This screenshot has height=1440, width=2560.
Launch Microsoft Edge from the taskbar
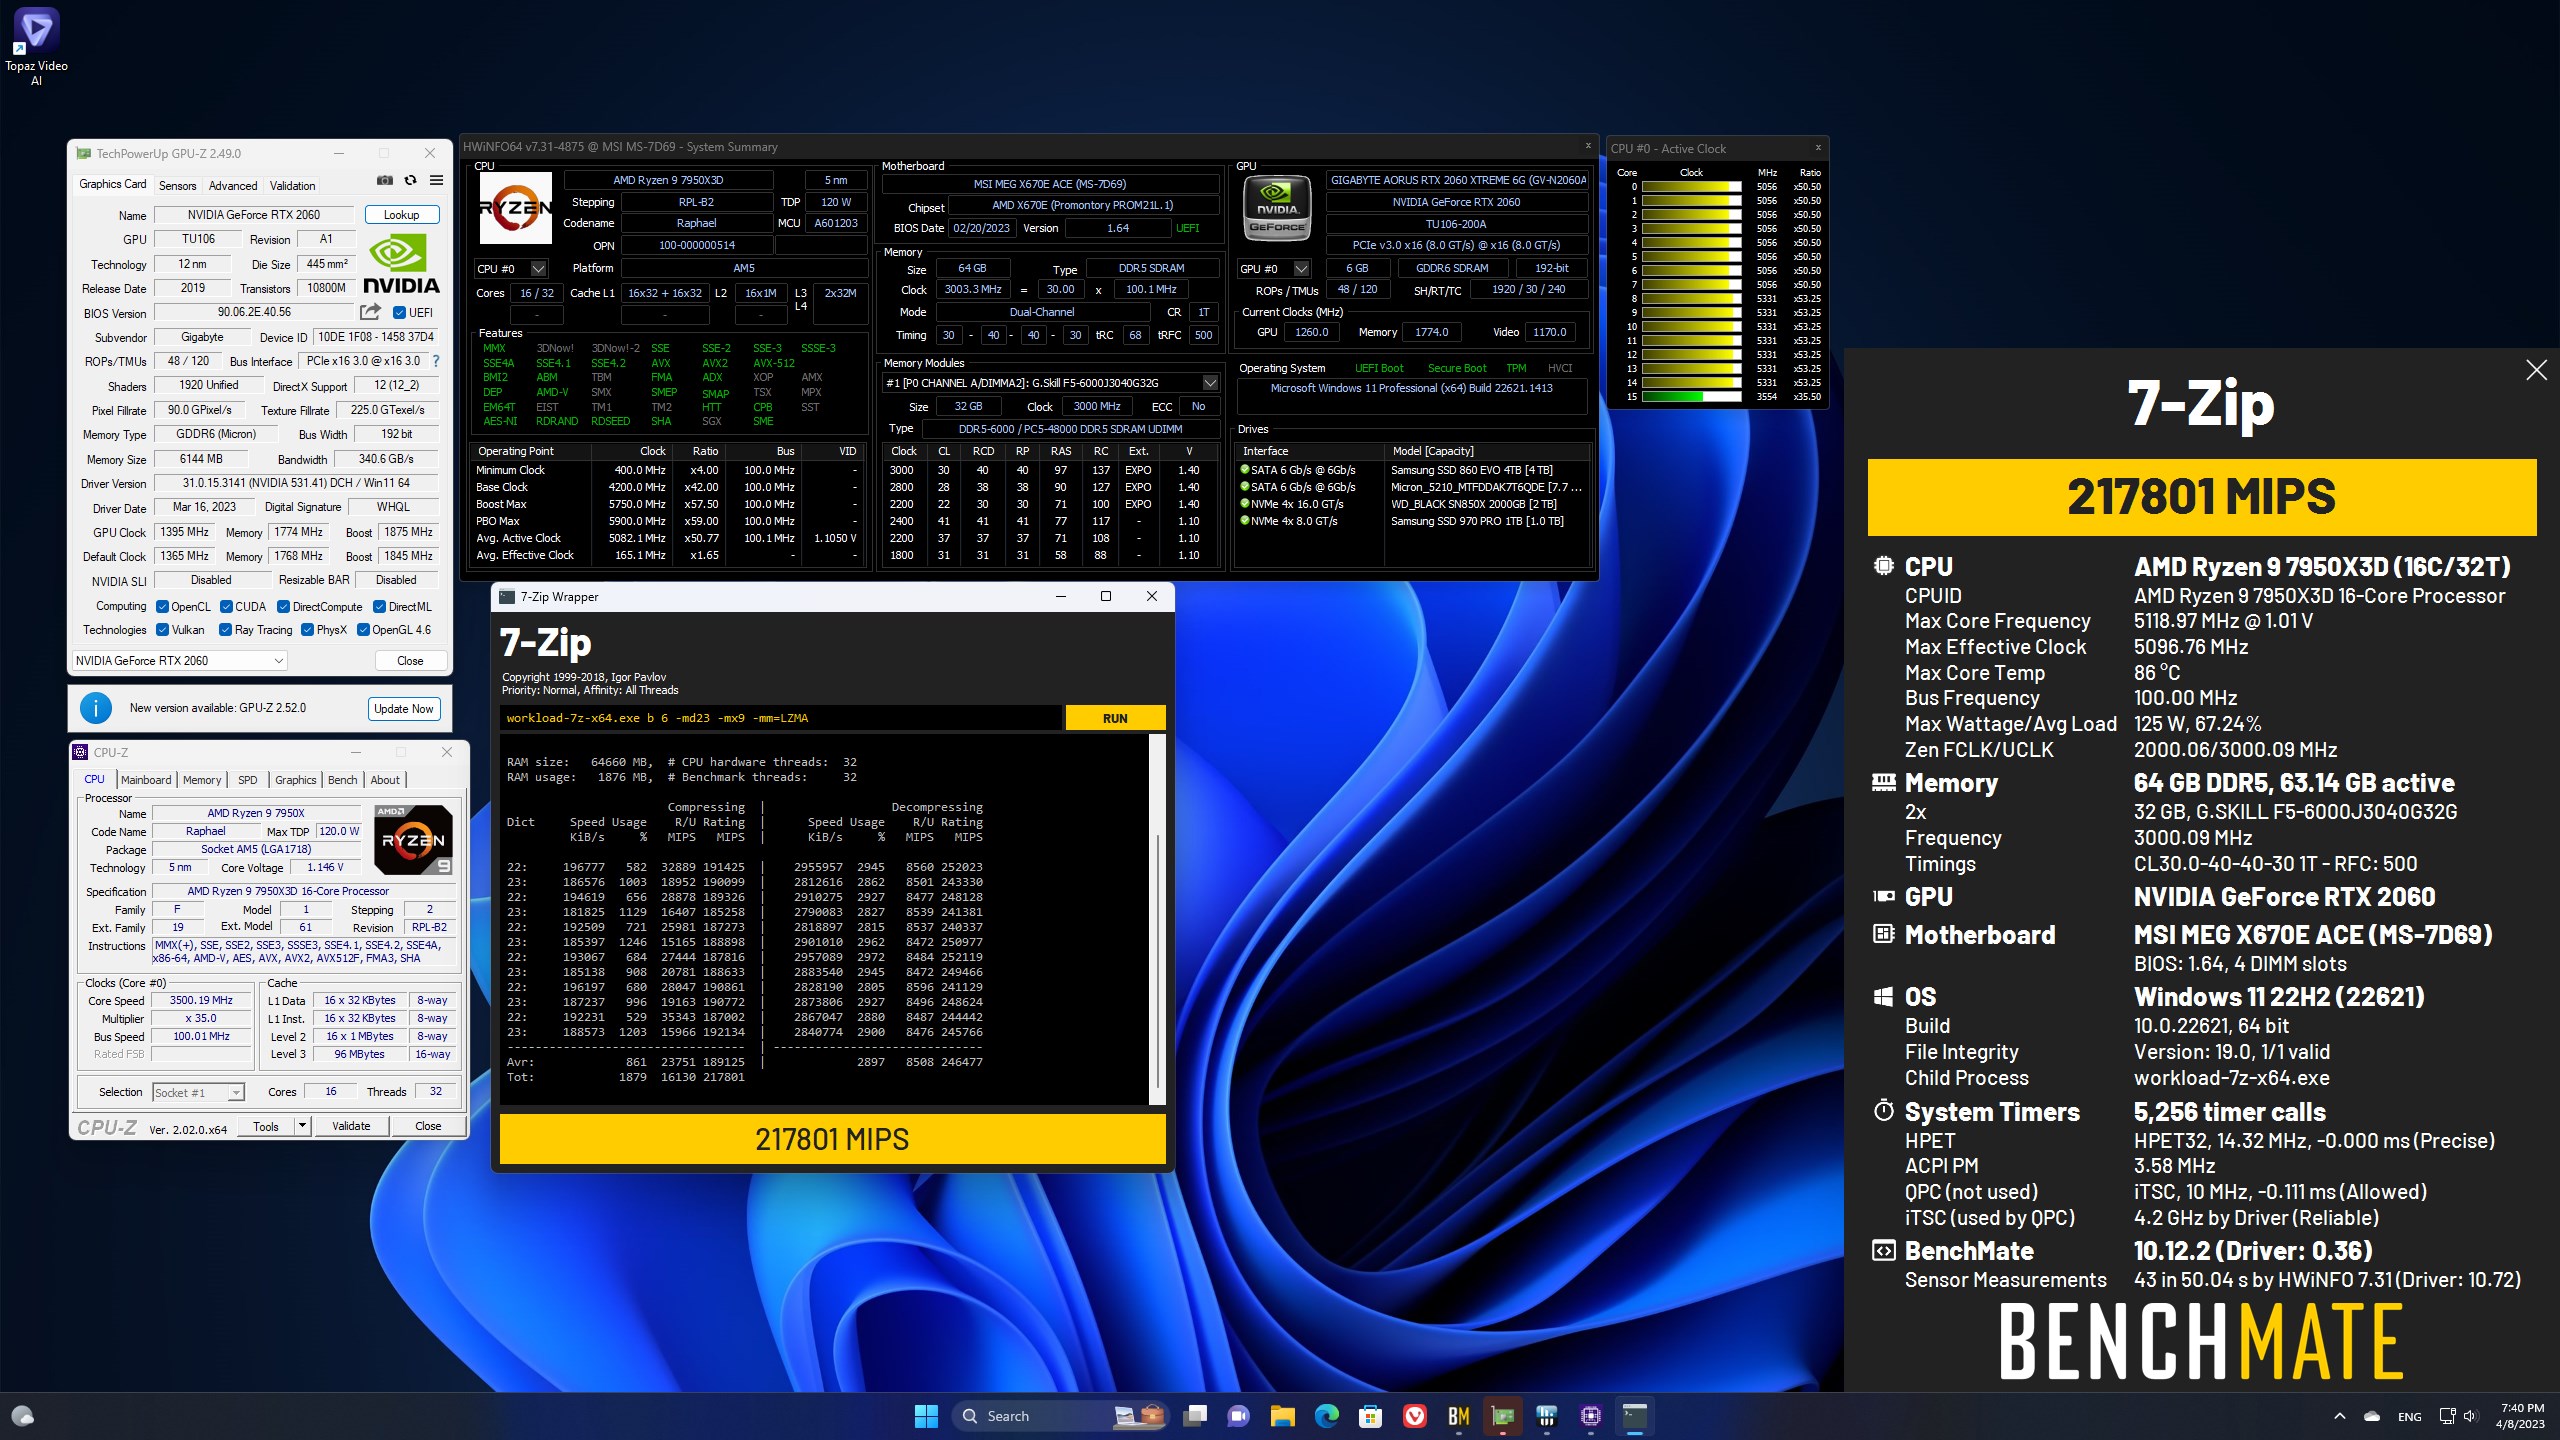coord(1327,1416)
